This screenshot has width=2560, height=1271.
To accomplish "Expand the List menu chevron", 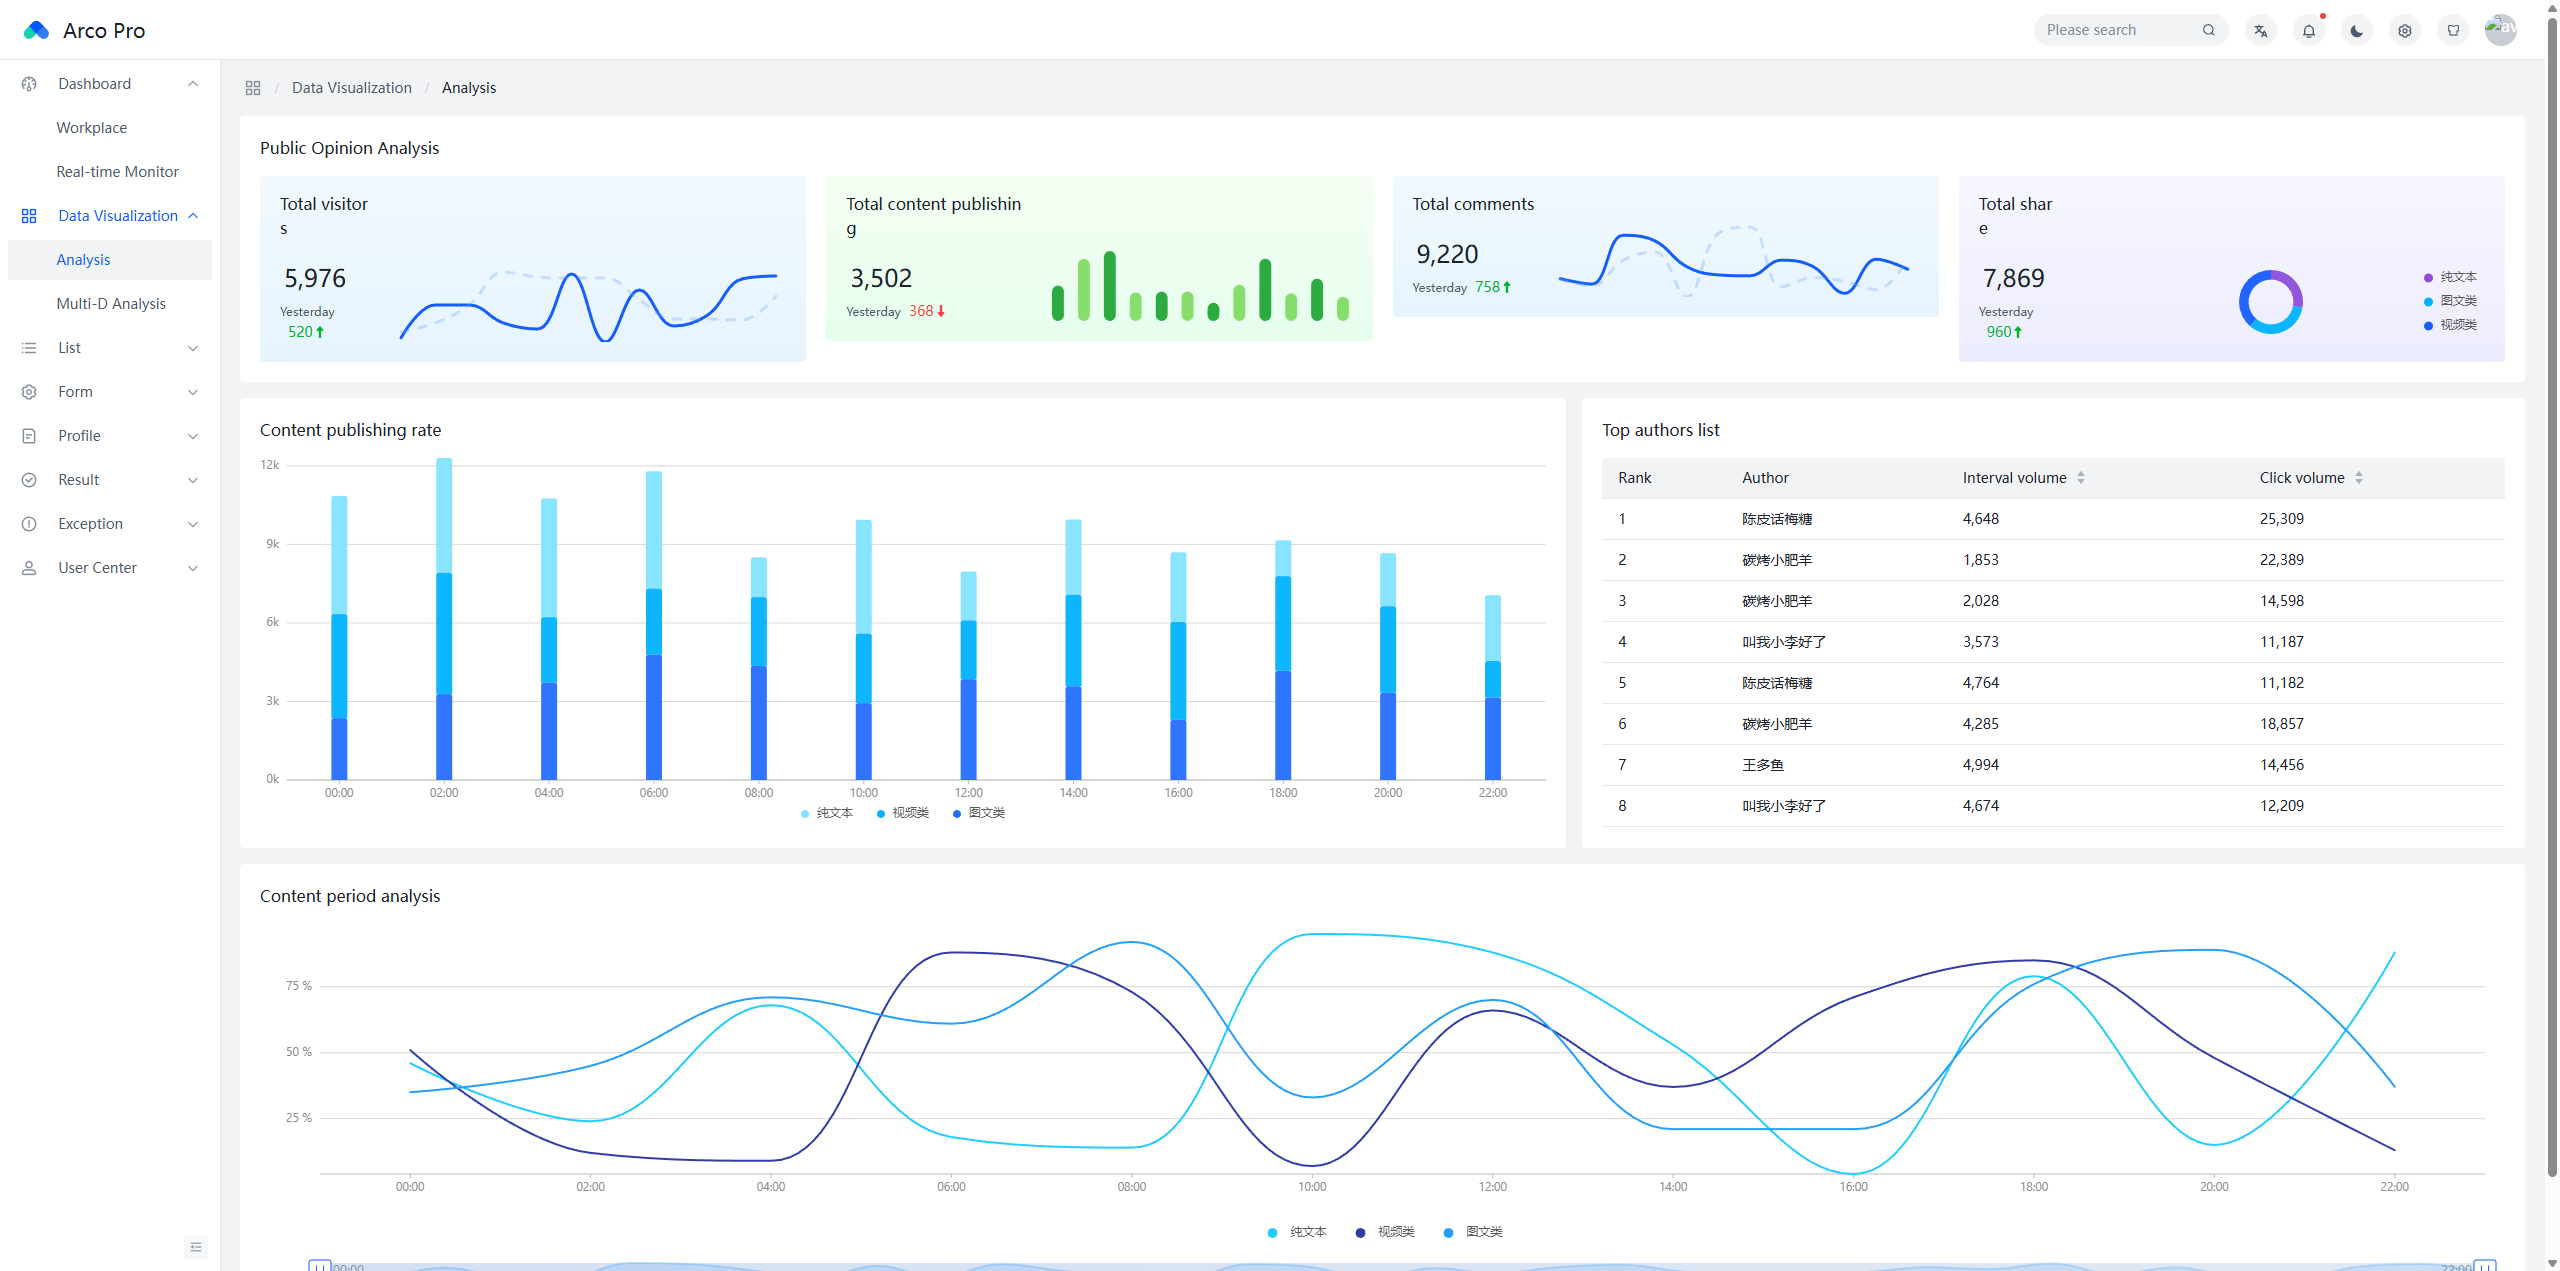I will (193, 348).
